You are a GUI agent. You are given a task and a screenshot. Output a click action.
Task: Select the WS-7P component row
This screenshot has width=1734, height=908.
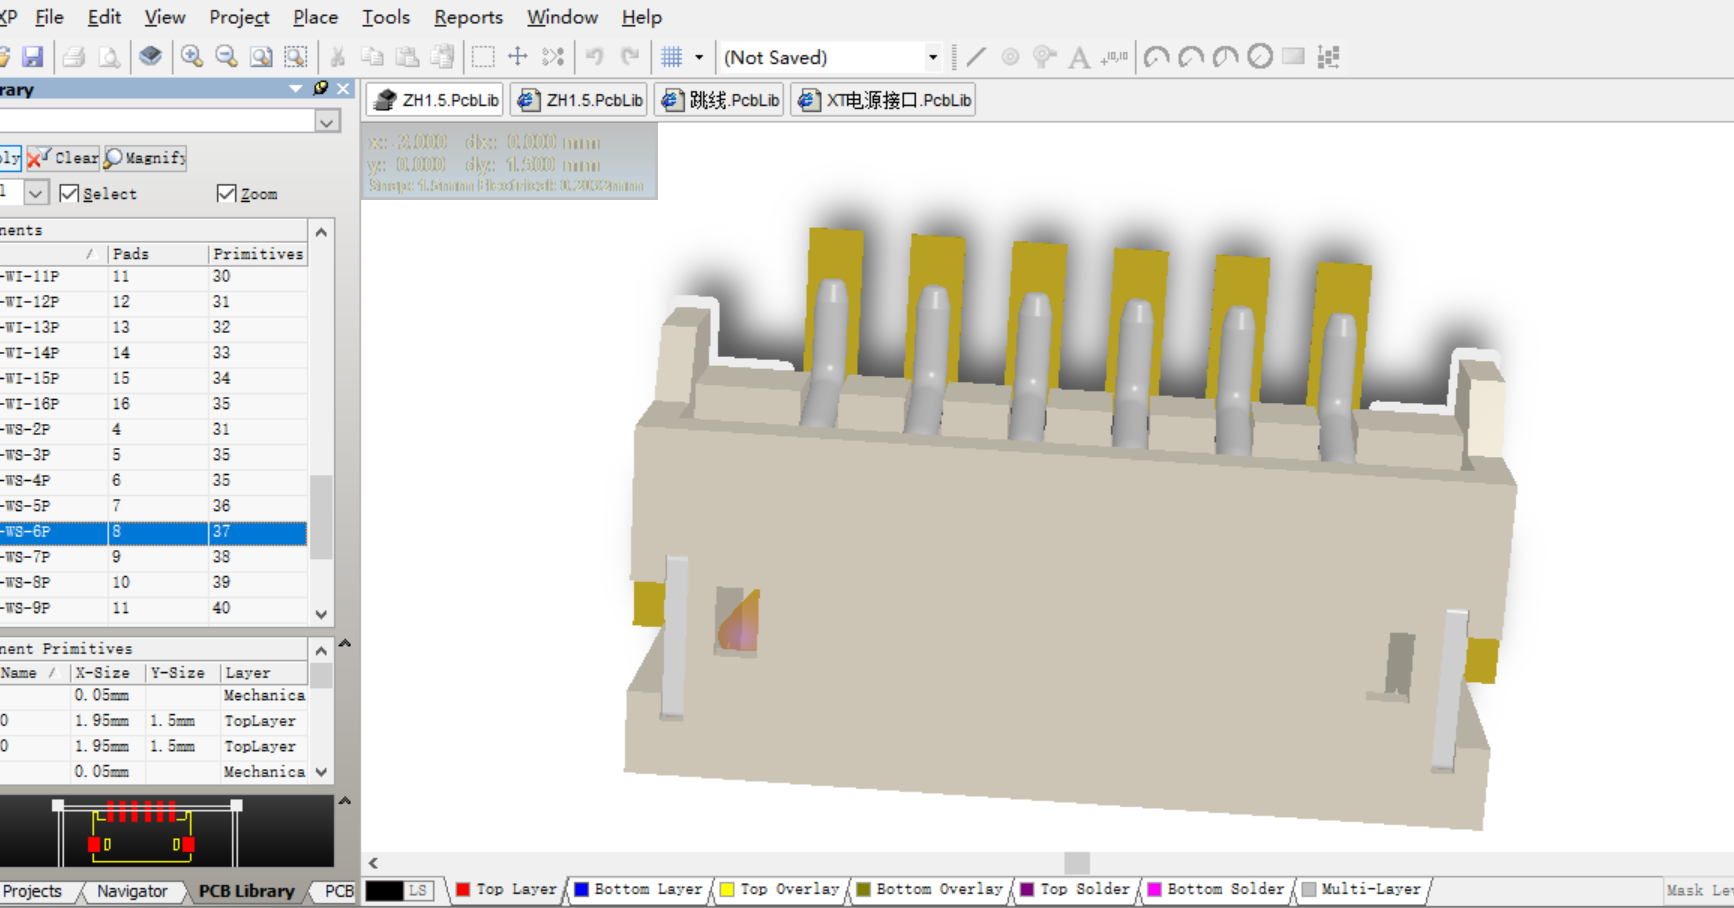tap(153, 557)
